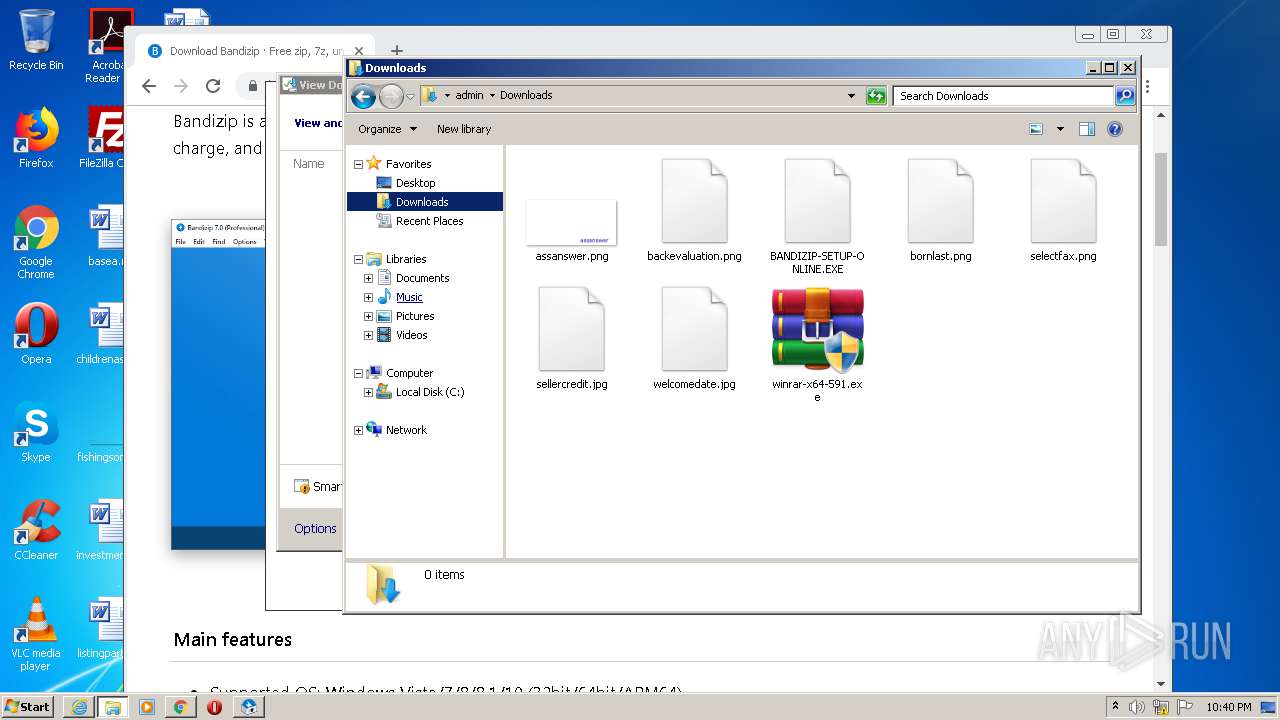Open Firefox desktop shortcut
This screenshot has width=1280, height=720.
[x=36, y=138]
